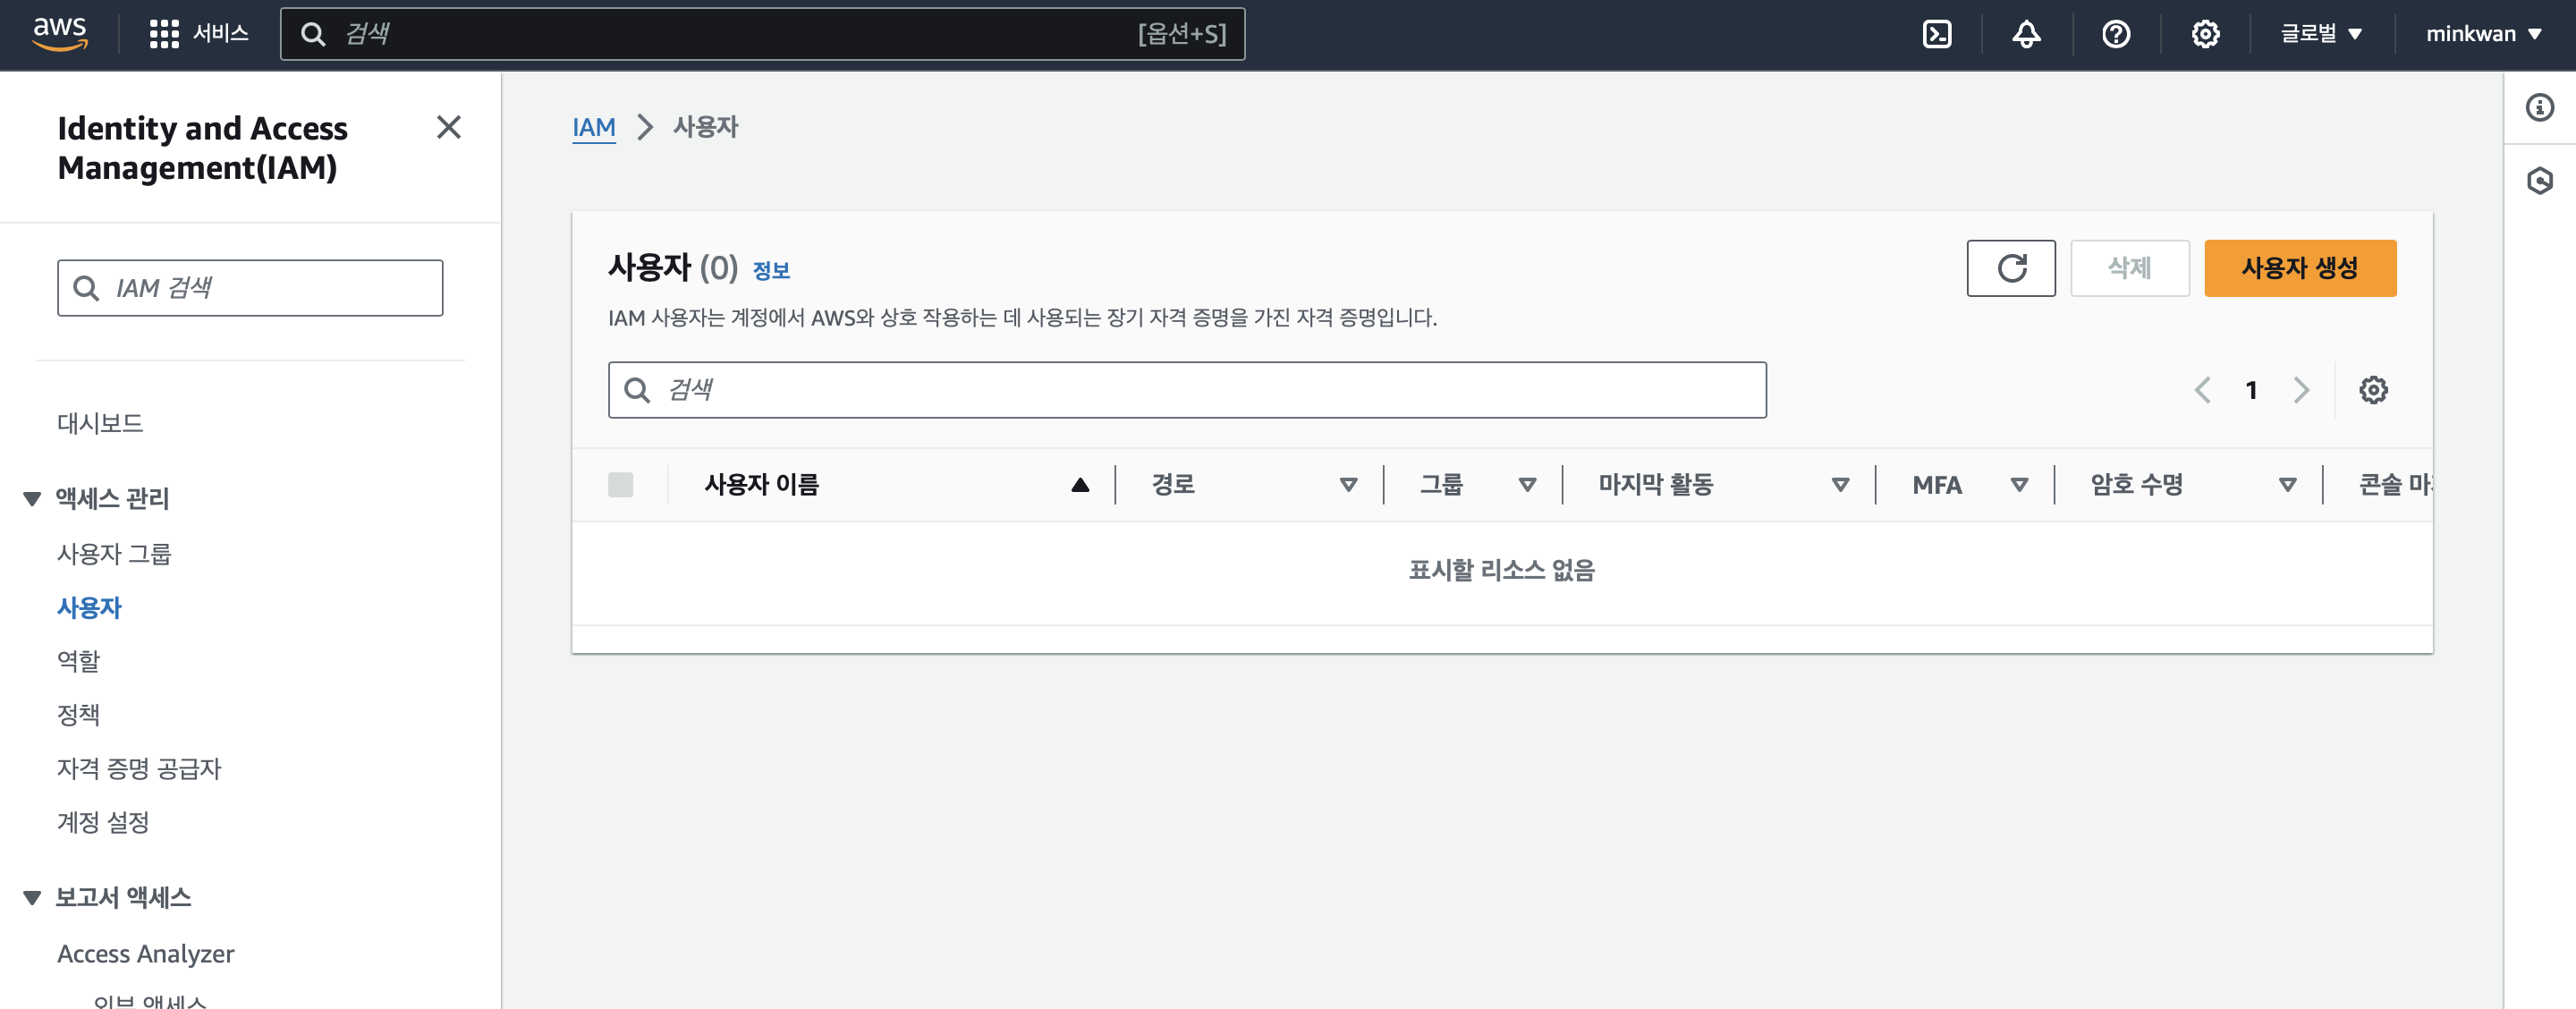This screenshot has width=2576, height=1009.
Task: Go to 역할 in the sidebar
Action: 78,661
